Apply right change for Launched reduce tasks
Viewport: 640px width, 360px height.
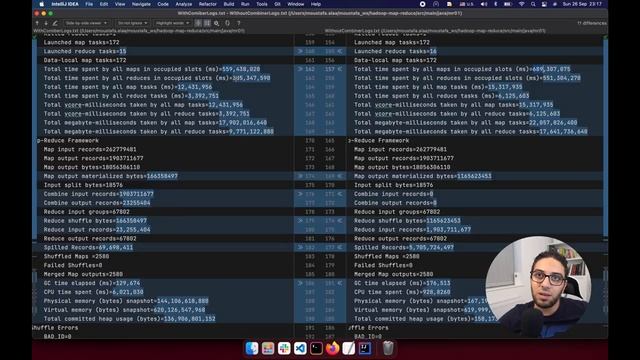340,51
